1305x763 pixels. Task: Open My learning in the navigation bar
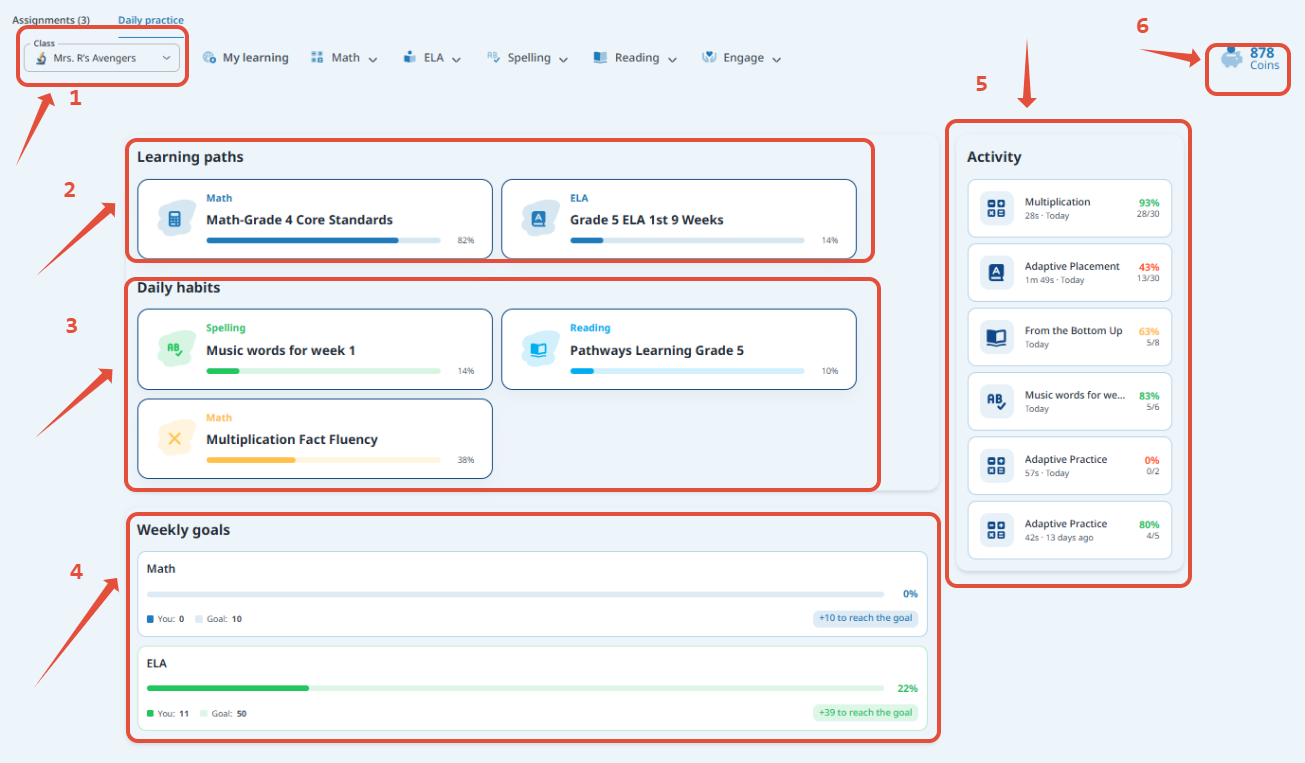pyautogui.click(x=245, y=58)
